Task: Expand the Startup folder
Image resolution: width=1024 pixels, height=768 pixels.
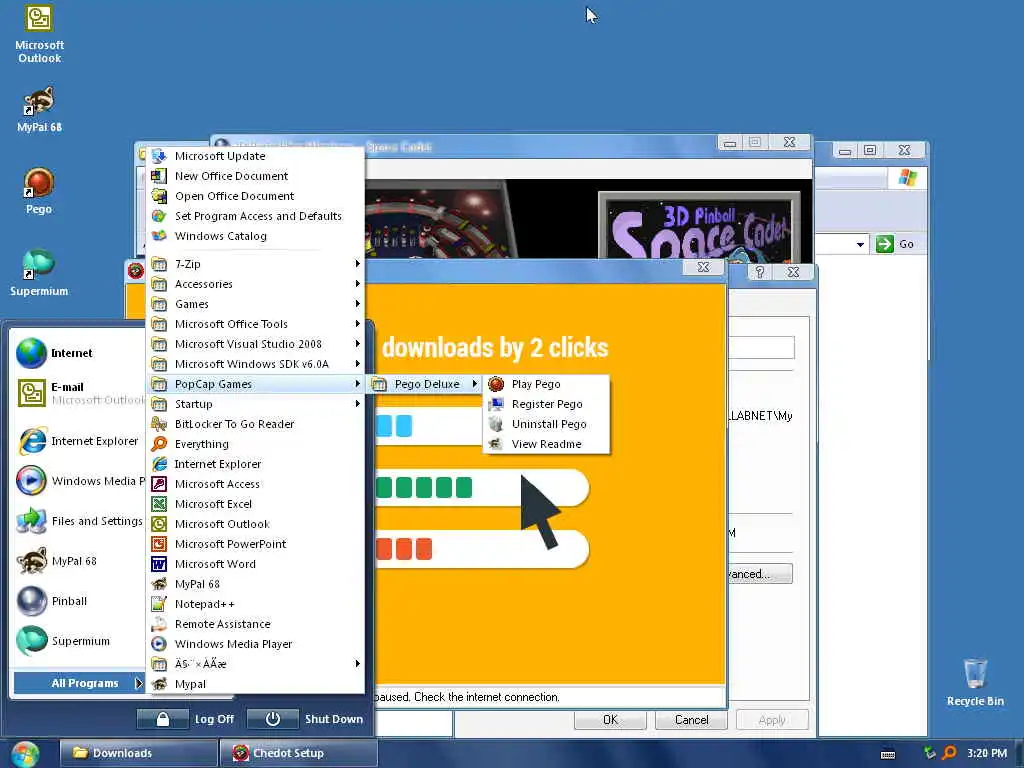Action: point(255,404)
